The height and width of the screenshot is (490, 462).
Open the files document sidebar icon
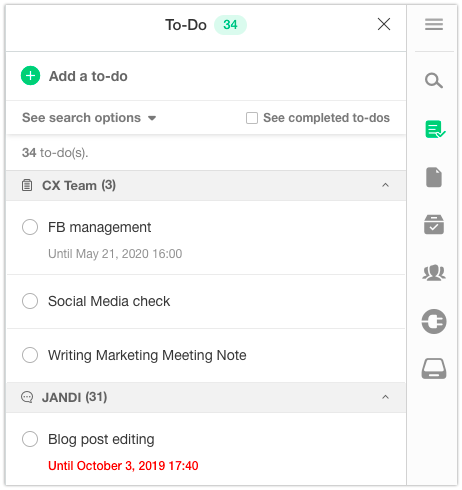pyautogui.click(x=434, y=177)
